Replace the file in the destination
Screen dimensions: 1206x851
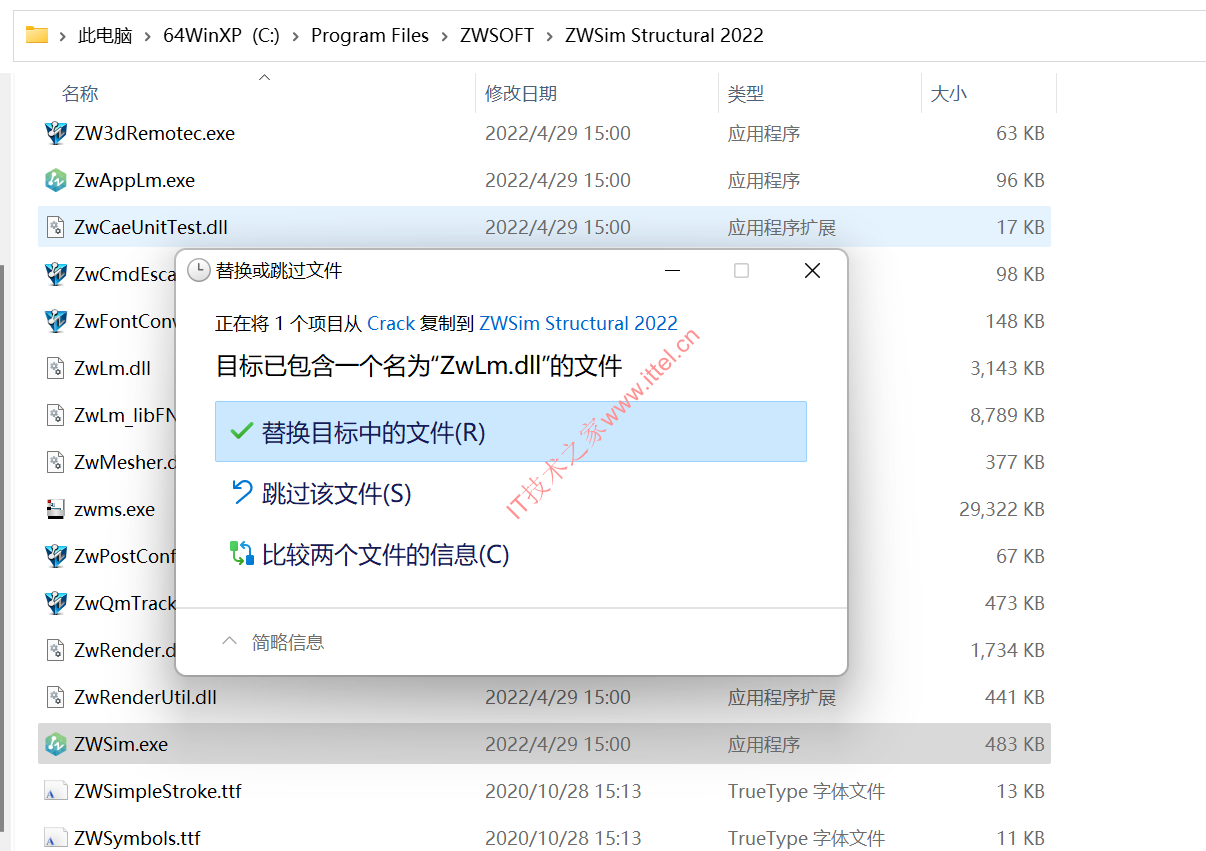click(511, 432)
